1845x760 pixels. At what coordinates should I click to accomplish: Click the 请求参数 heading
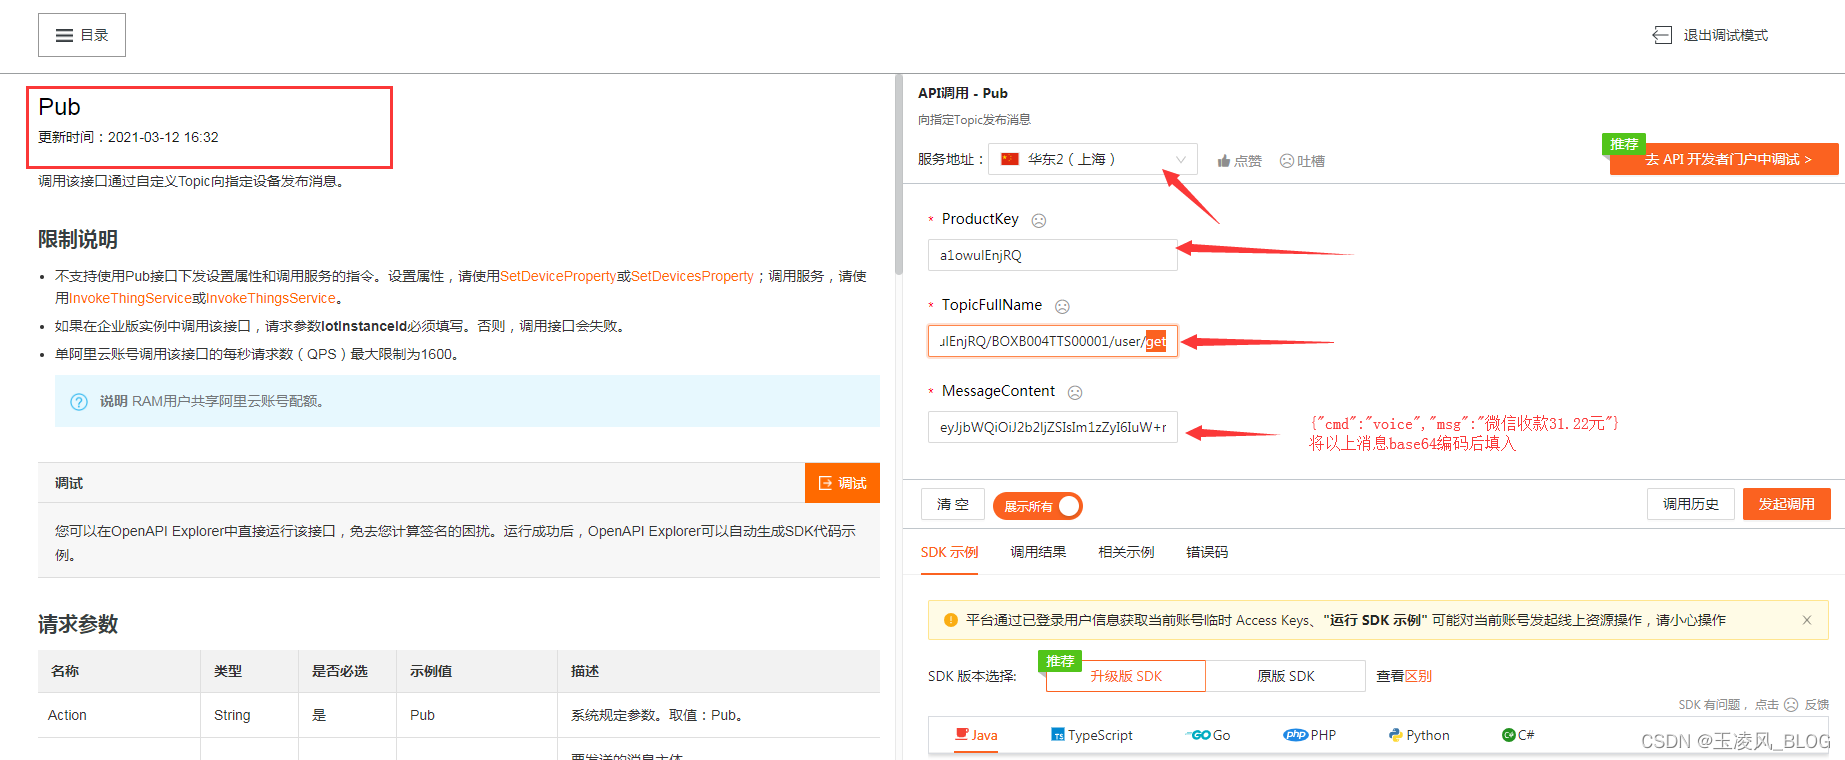78,624
